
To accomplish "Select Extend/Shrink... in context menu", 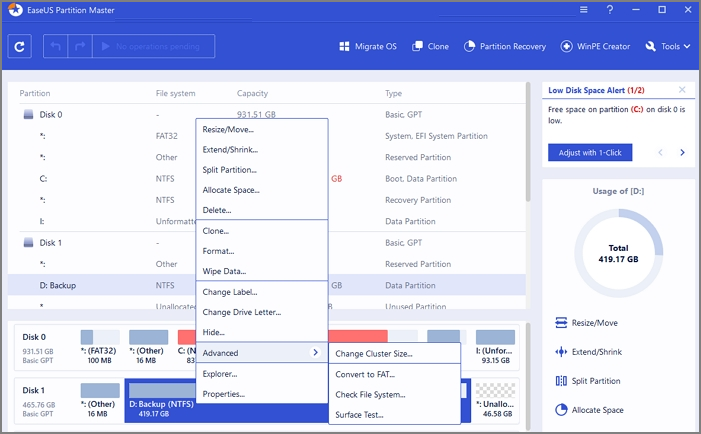I will coord(262,150).
